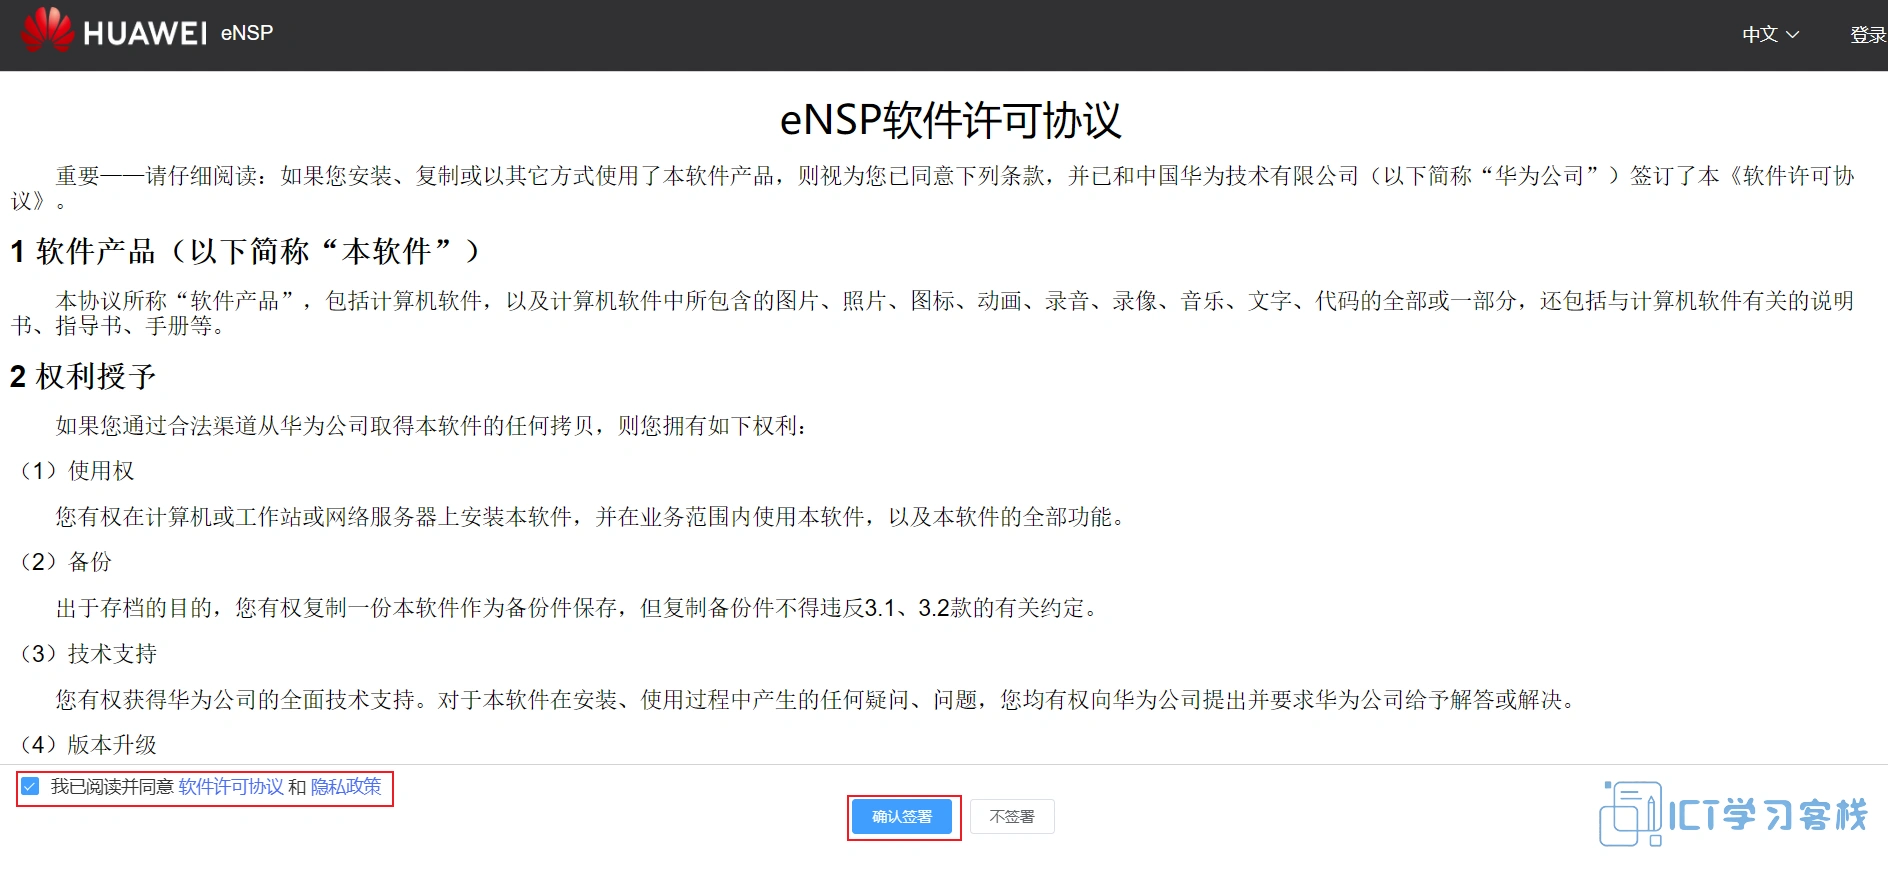Screen dimensions: 1888x869
Task: Toggle the 我已阅读并同意 agreement checkbox
Action: [x=31, y=787]
